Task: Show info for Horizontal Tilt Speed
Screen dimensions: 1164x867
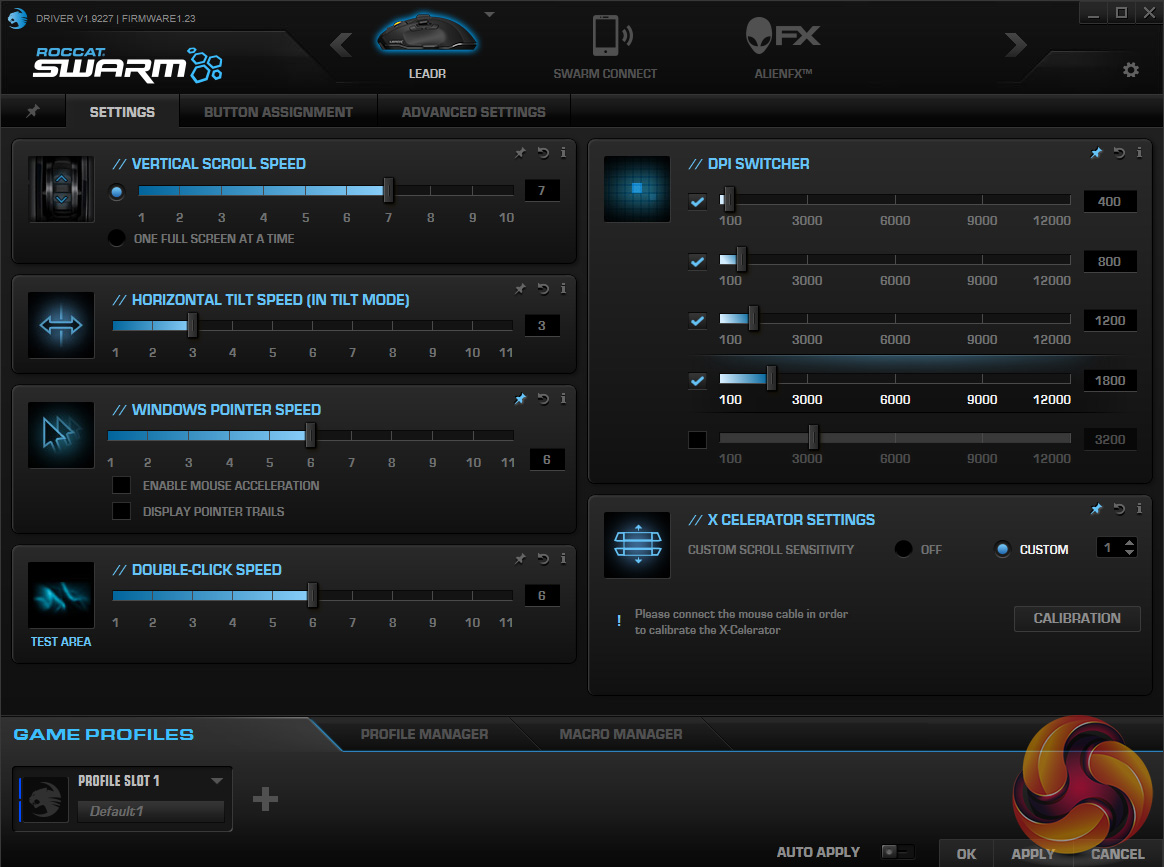Action: click(563, 289)
